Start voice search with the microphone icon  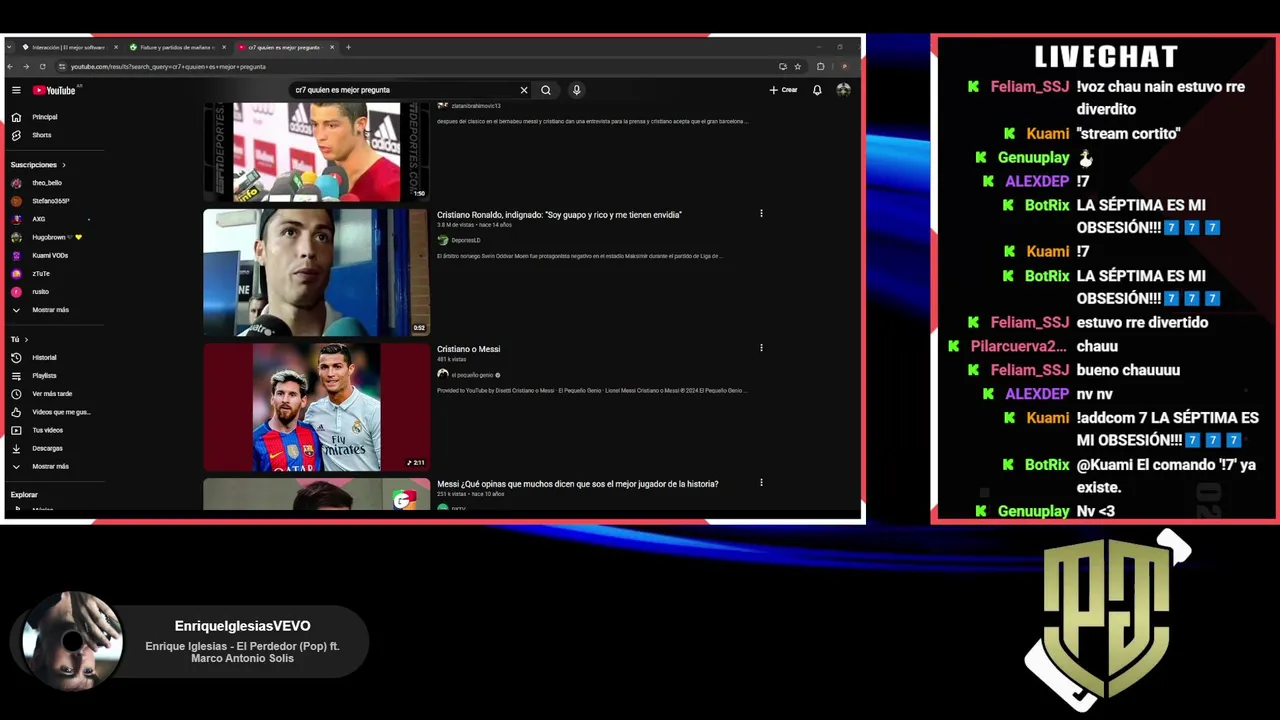click(576, 90)
